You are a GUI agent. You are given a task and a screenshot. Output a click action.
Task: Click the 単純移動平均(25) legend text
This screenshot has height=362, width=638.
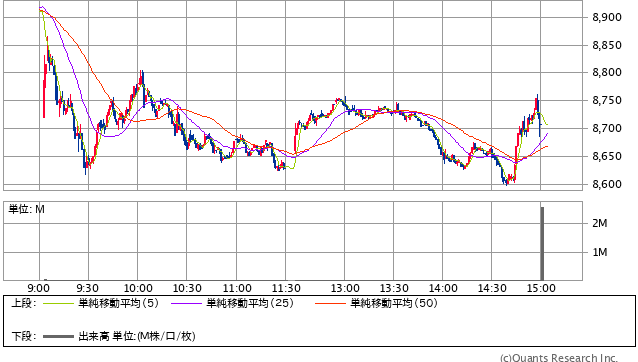(250, 303)
